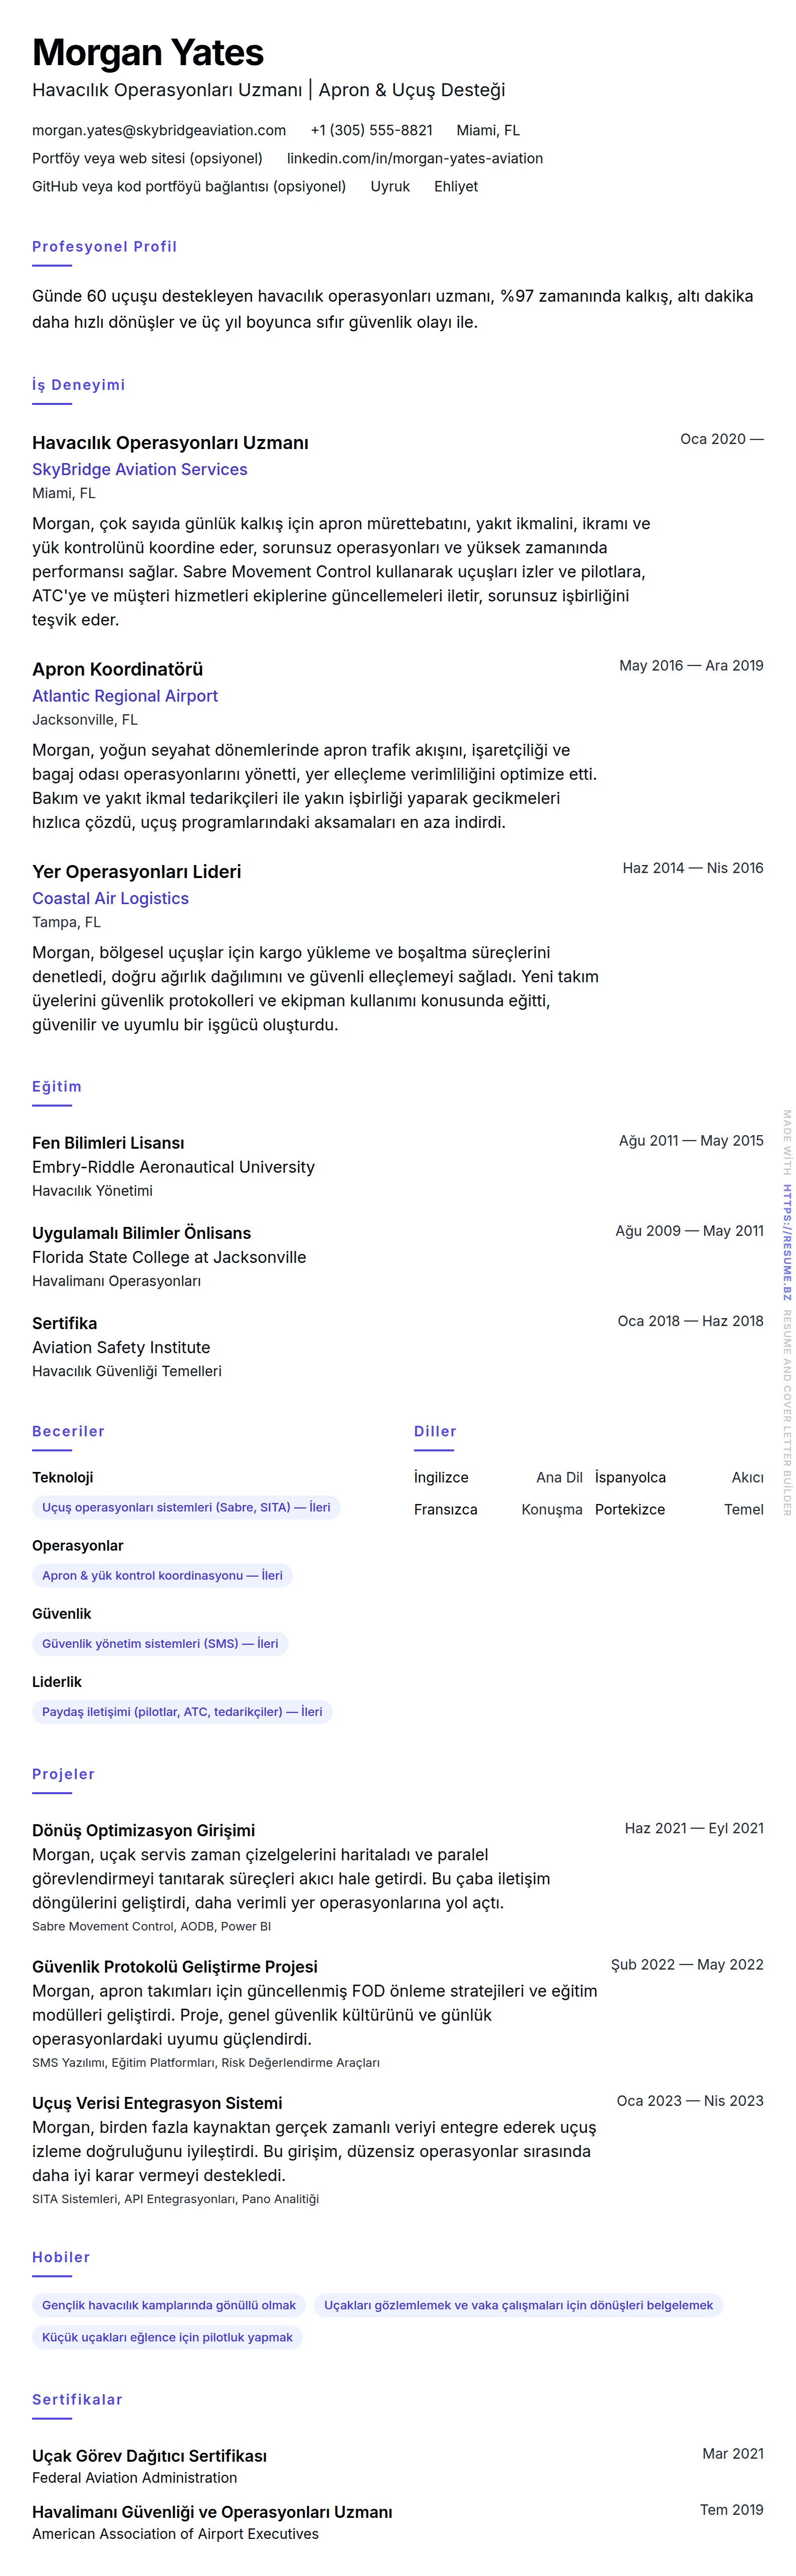
Task: Select the Küçük uçakları eğlence için pilotluk tag
Action: pyautogui.click(x=167, y=2337)
